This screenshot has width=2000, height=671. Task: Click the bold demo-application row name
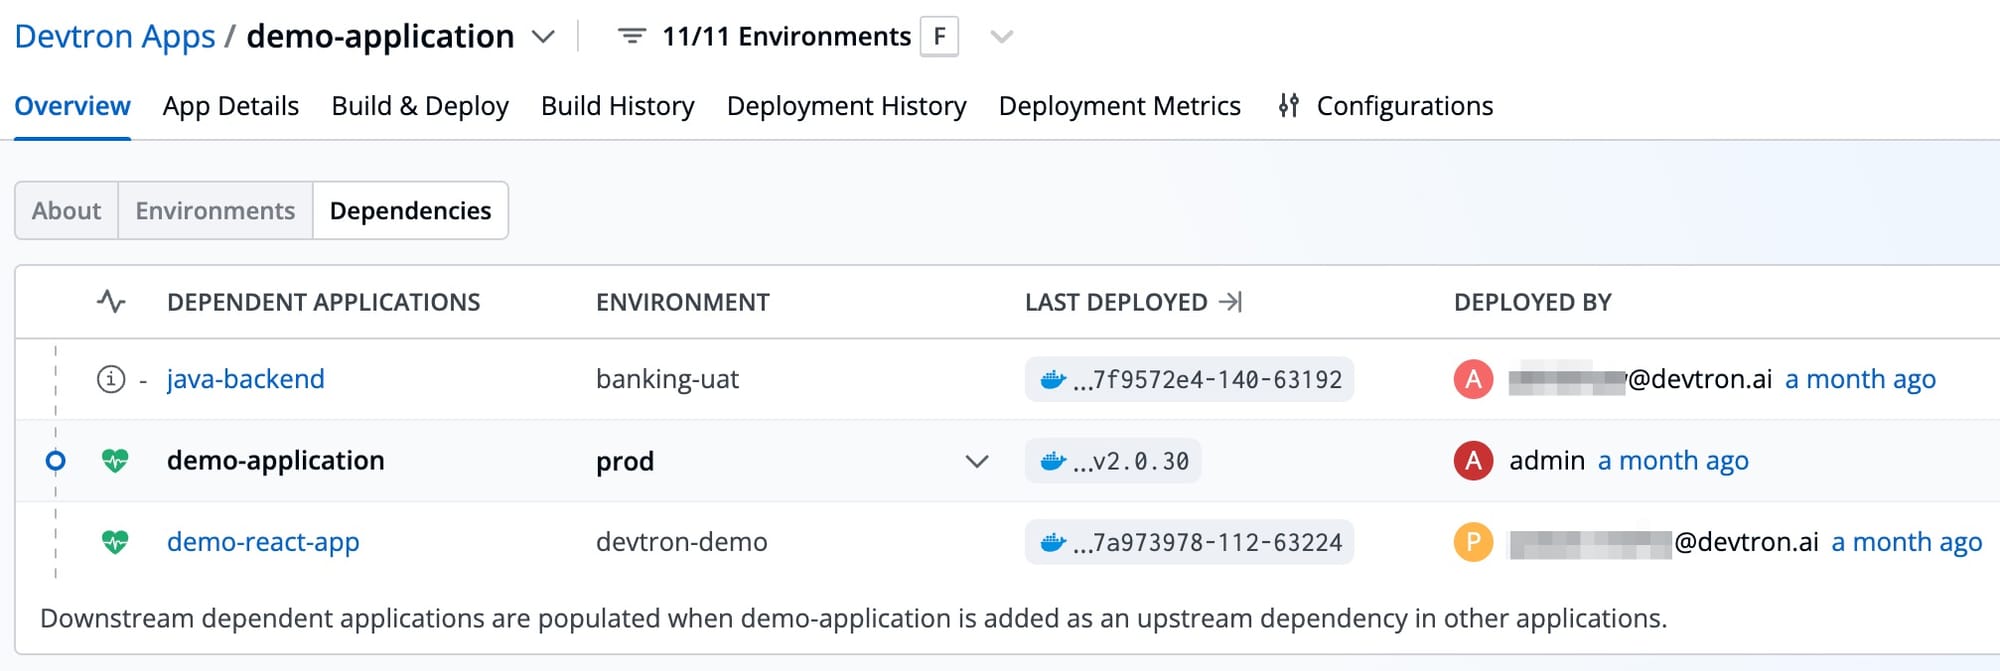click(276, 460)
